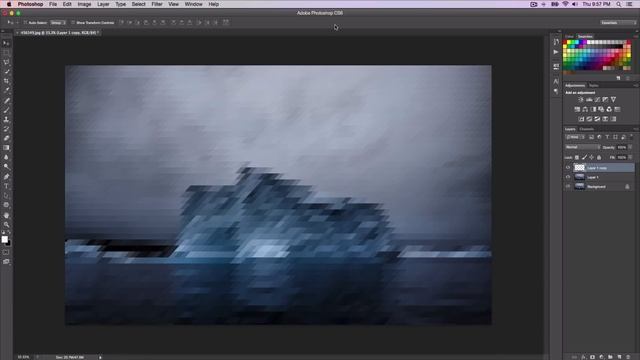Screen dimensions: 640x360
Task: Open the Essentials workspace dropdown
Action: click(618, 22)
